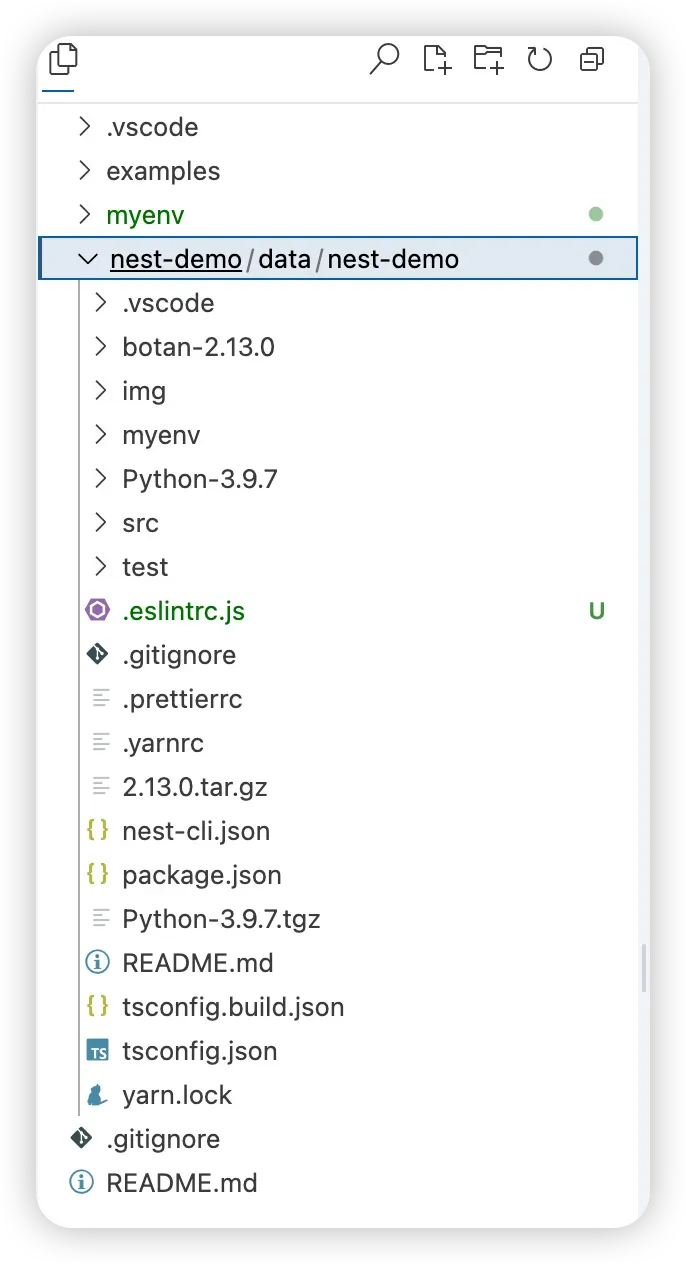Click the Explorer vertical scrollbar thumb
The width and height of the screenshot is (686, 1264).
pos(644,968)
